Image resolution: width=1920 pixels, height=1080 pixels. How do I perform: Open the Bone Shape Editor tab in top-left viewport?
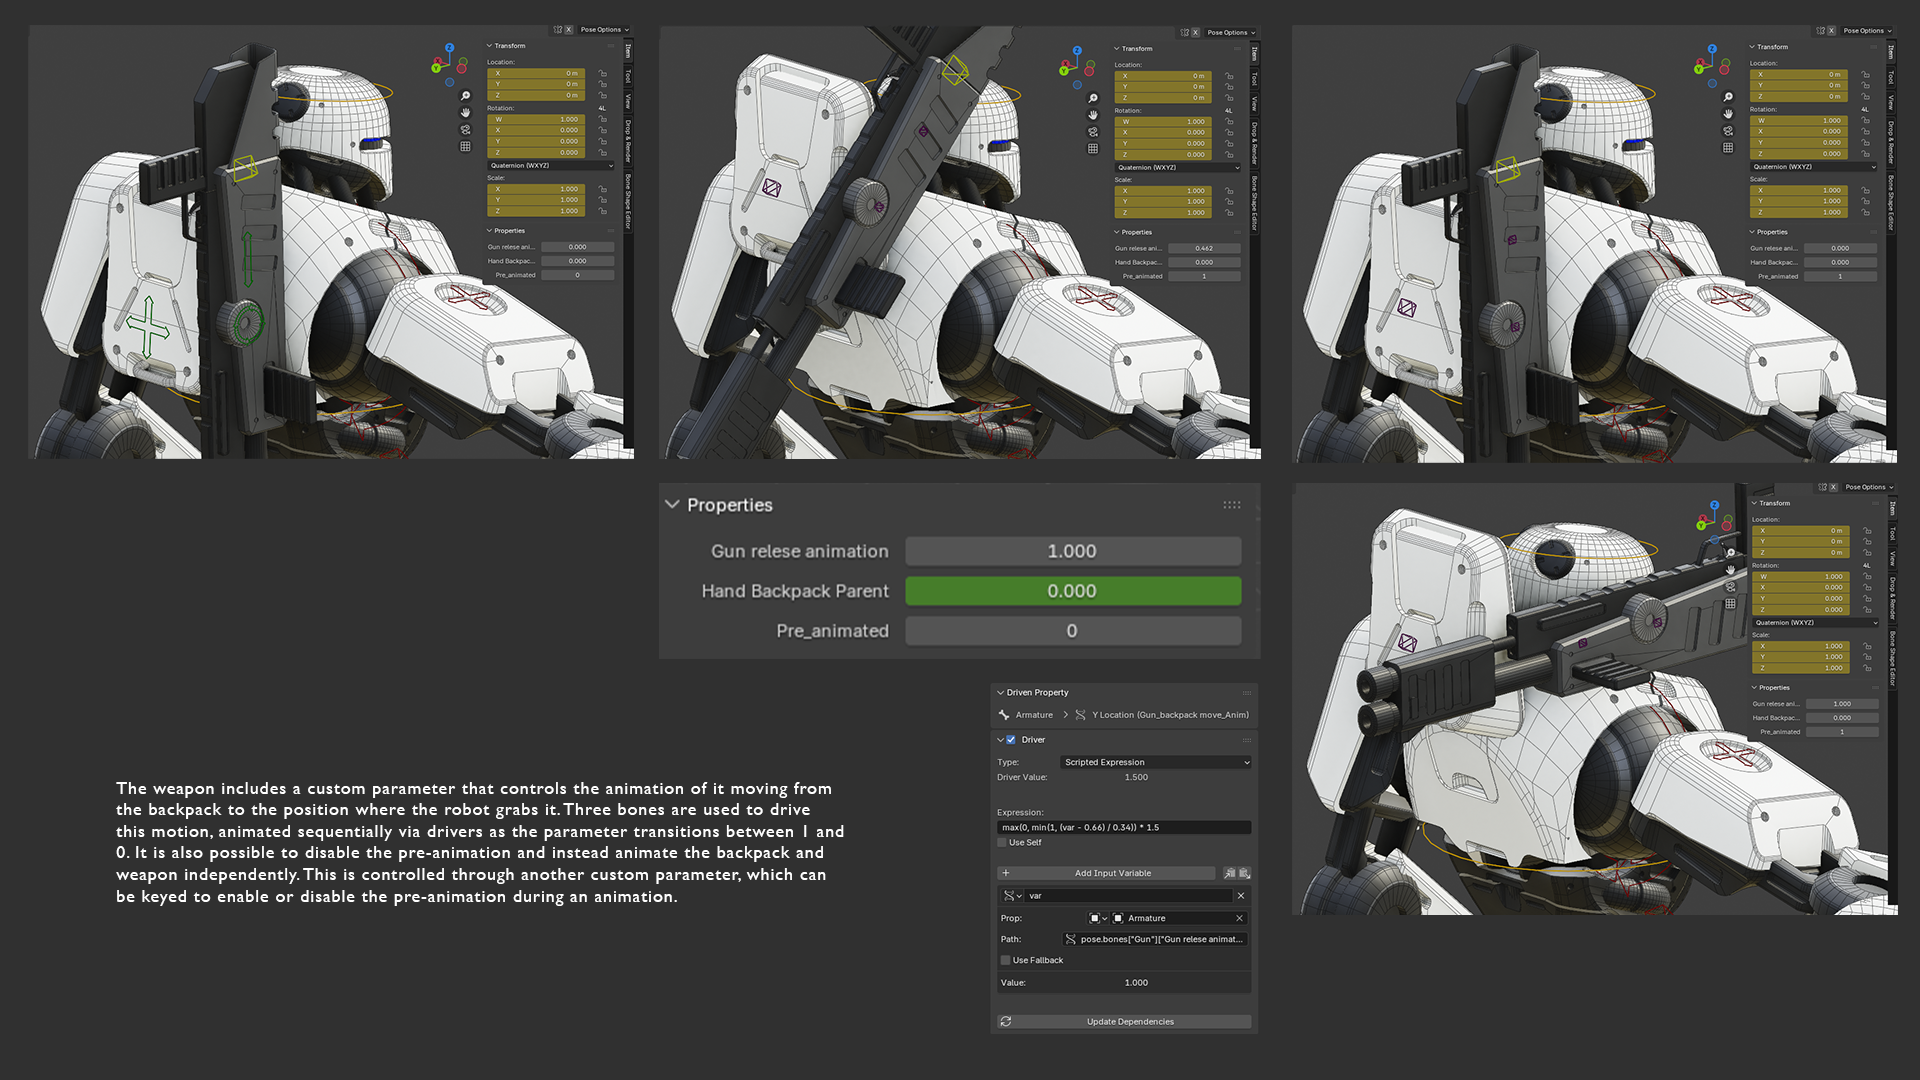(x=628, y=200)
